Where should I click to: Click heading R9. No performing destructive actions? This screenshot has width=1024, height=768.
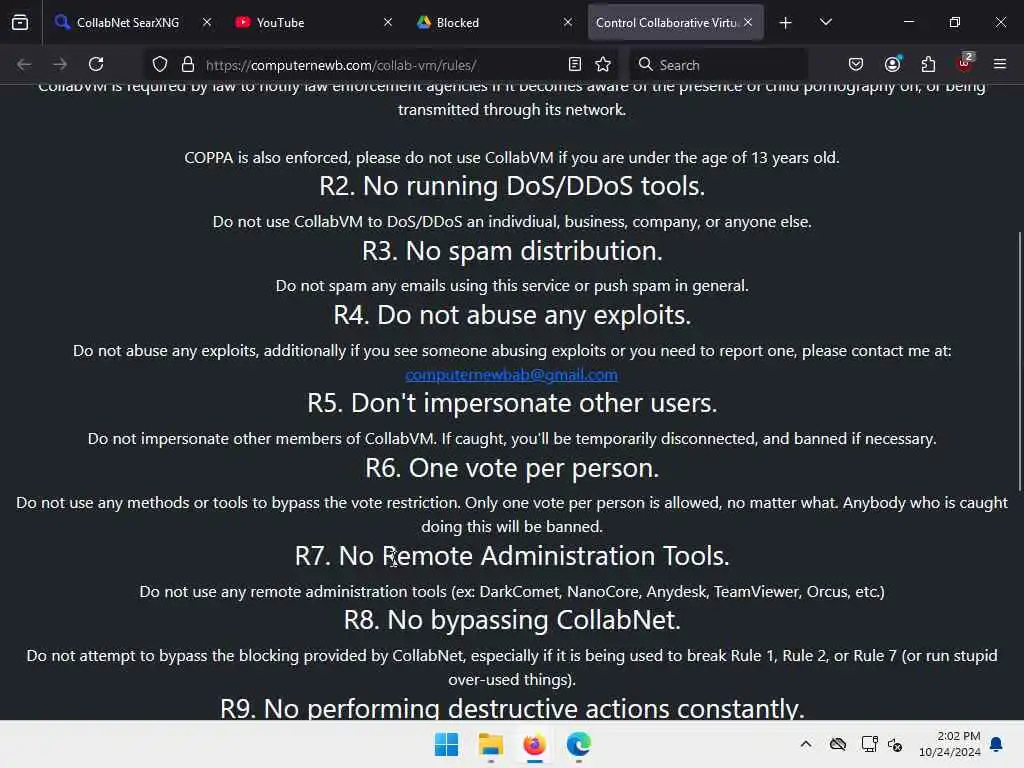click(512, 708)
